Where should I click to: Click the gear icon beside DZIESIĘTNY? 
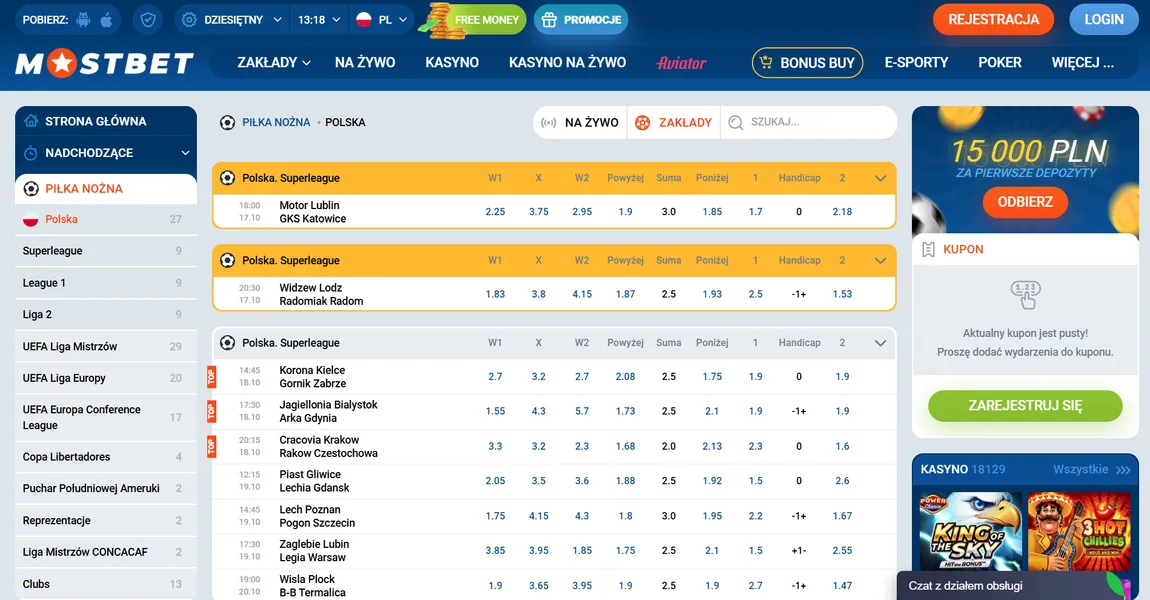(x=190, y=19)
